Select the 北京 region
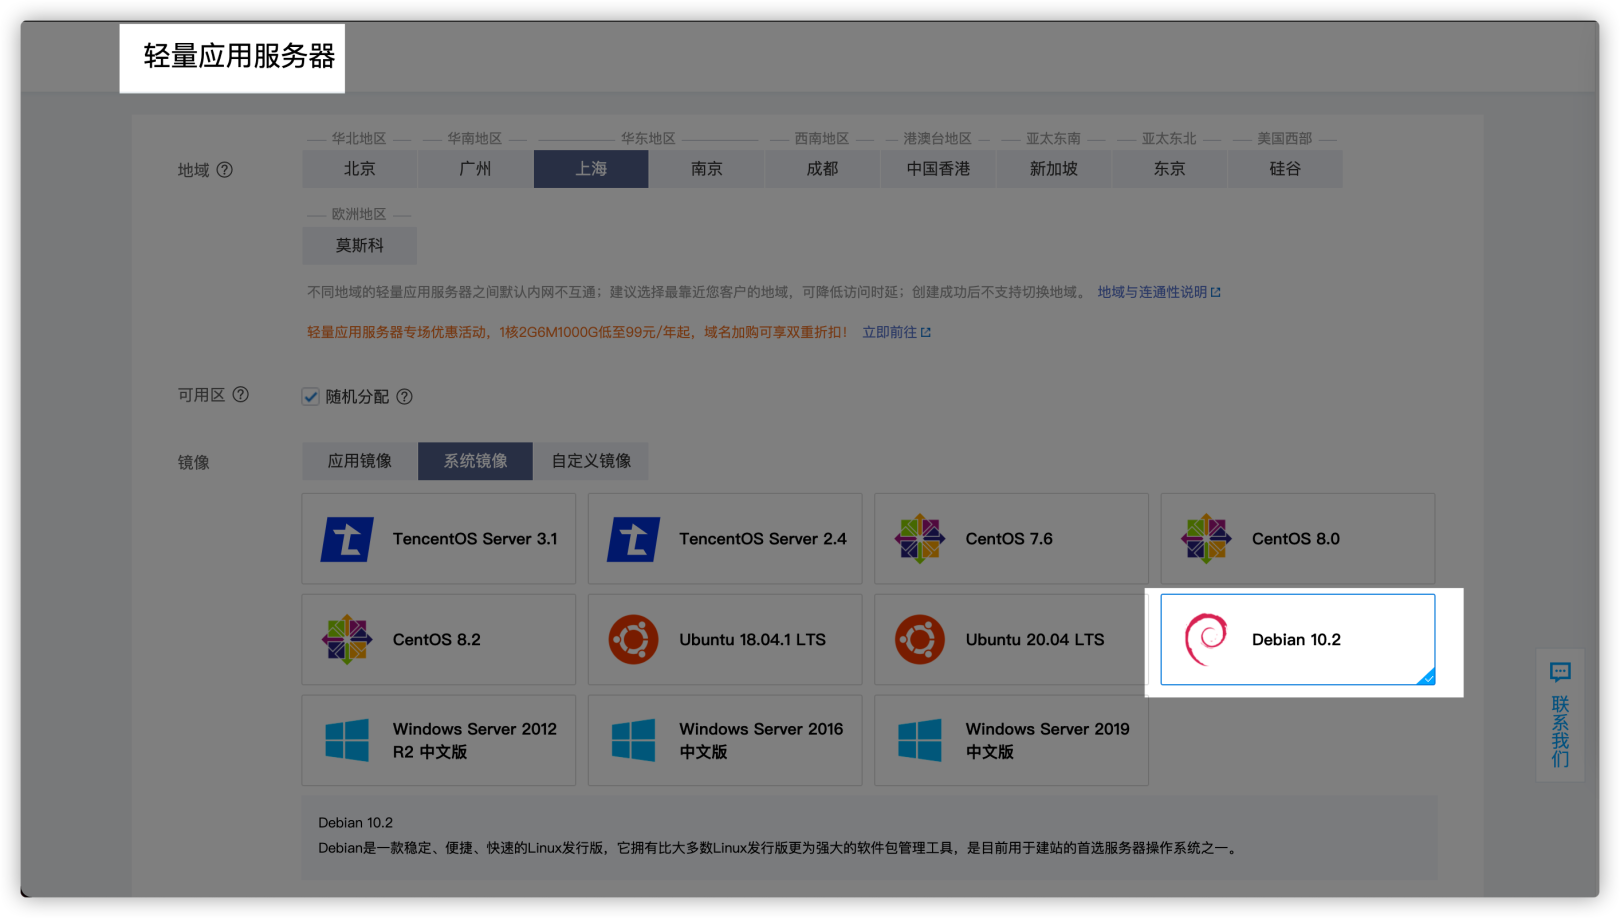1620x918 pixels. 360,169
